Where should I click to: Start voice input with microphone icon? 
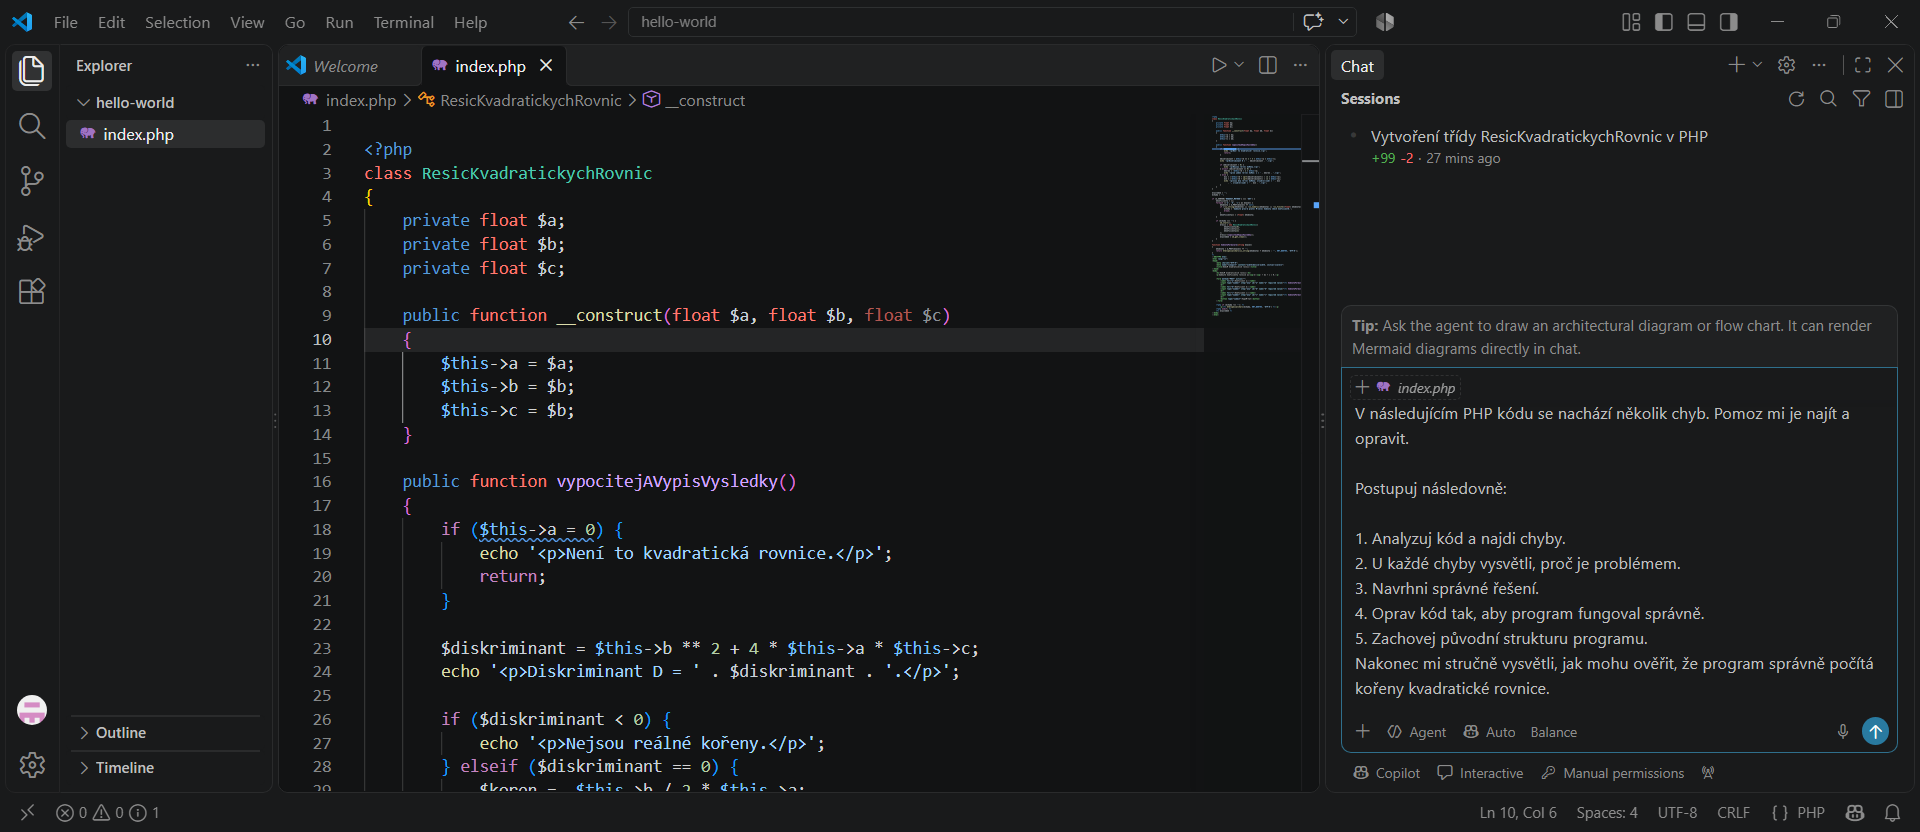(x=1843, y=732)
